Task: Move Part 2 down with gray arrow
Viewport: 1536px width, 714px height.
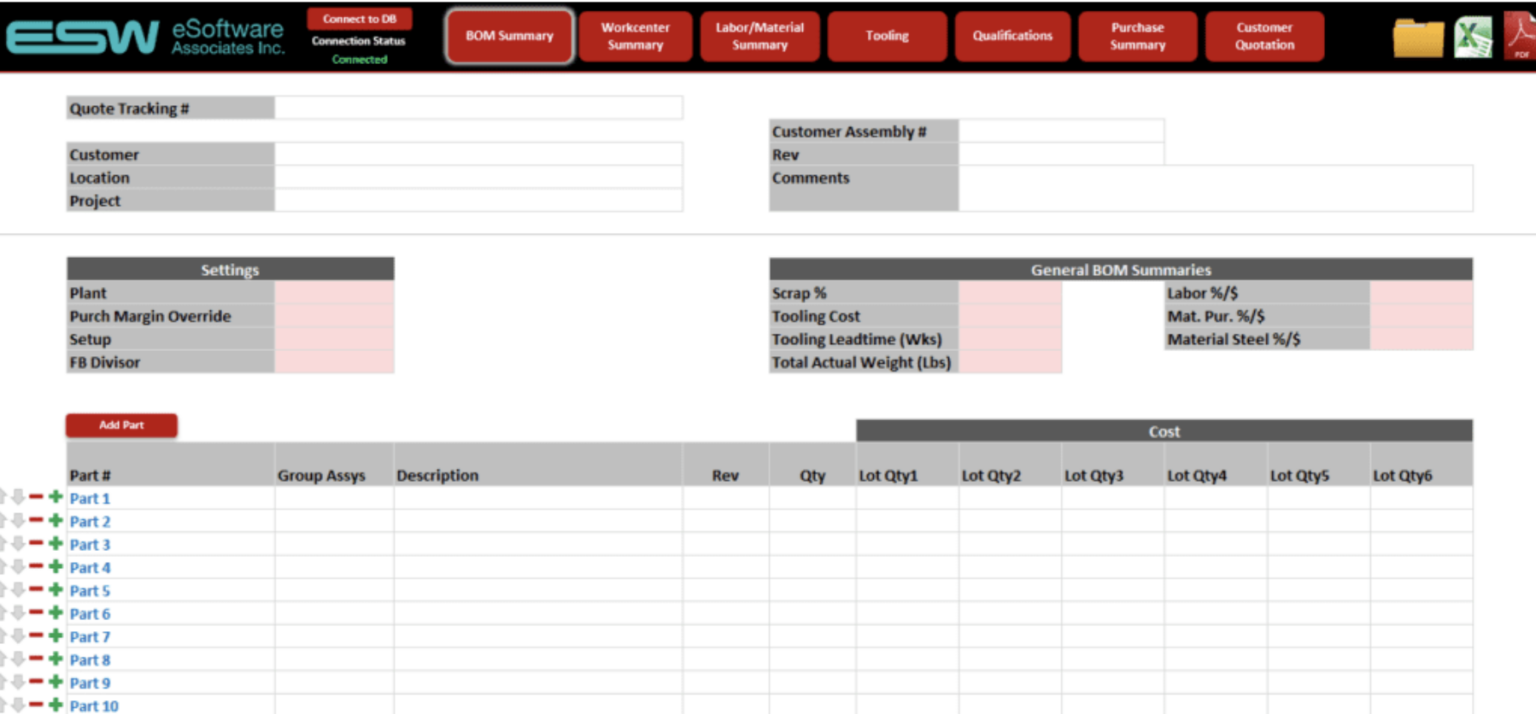Action: [x=17, y=520]
